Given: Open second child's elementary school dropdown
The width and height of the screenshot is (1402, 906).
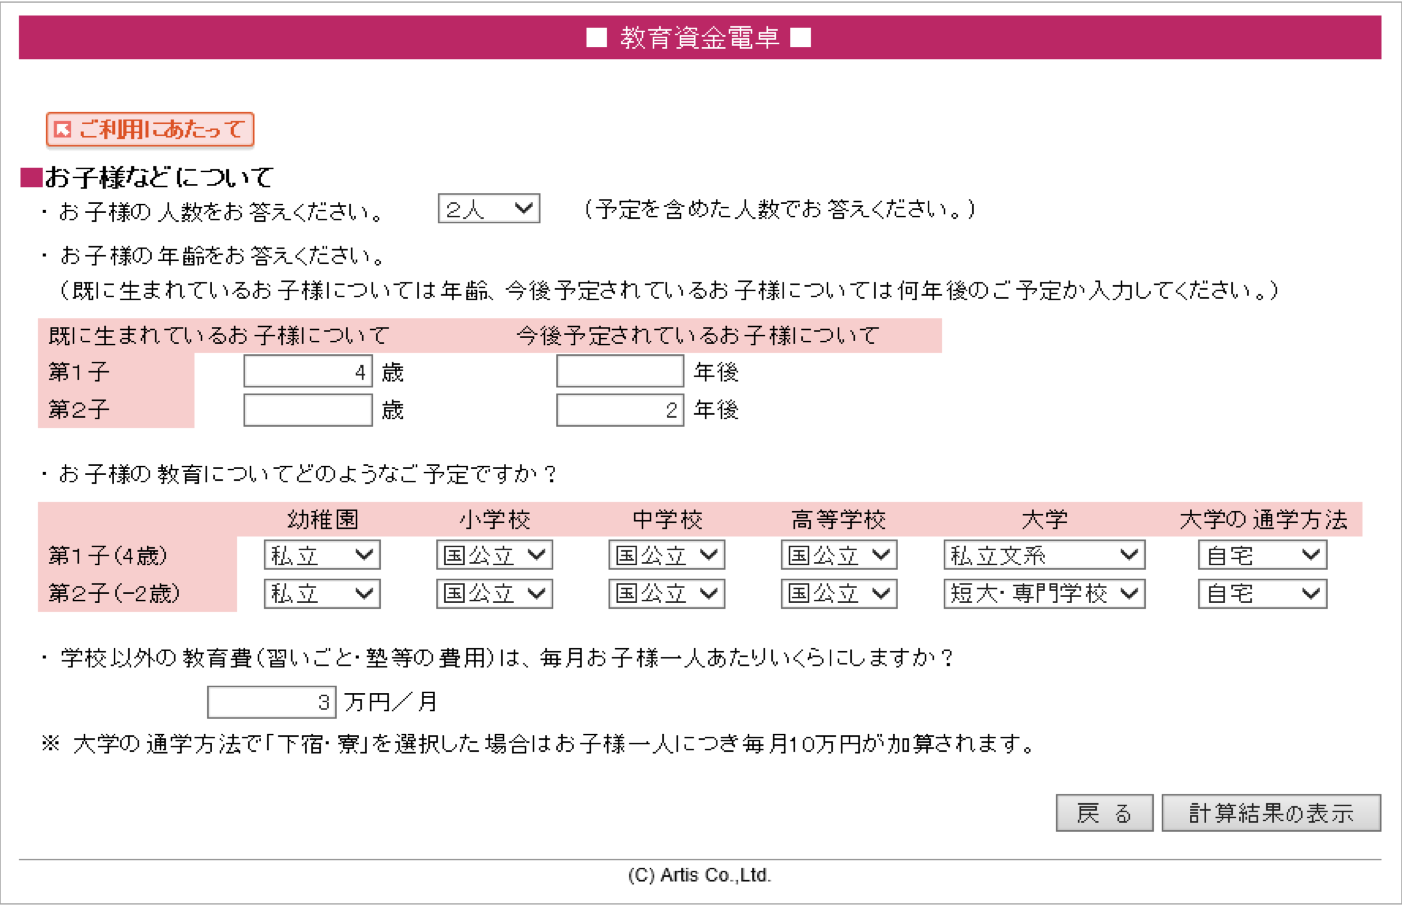Looking at the screenshot, I should [494, 594].
